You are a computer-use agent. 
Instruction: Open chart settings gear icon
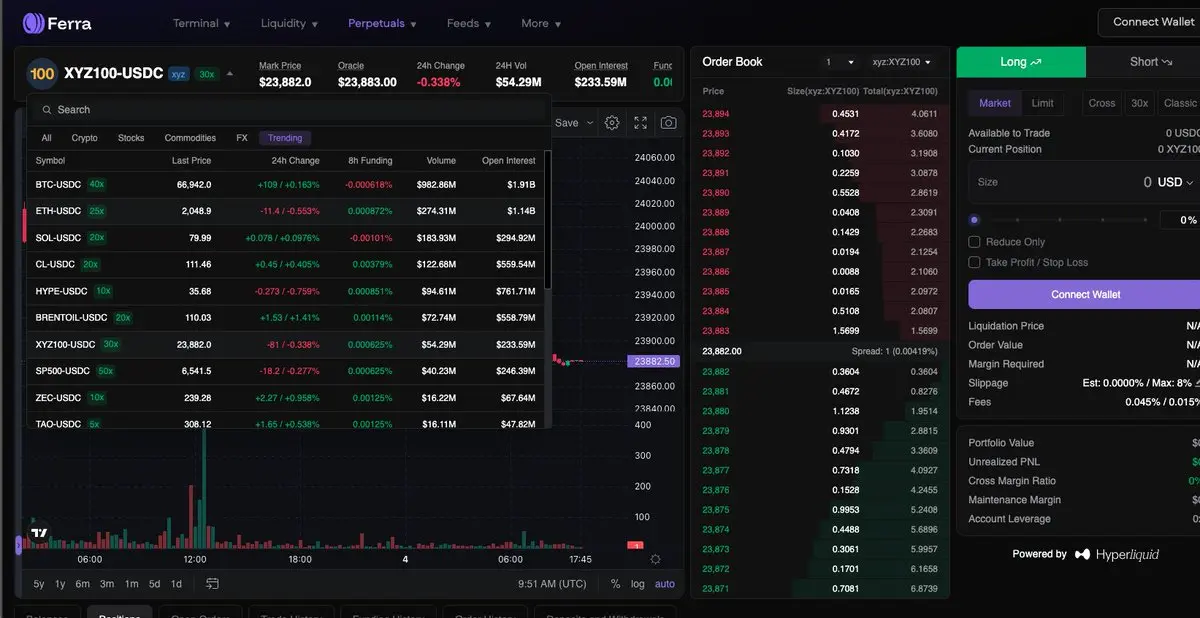612,123
